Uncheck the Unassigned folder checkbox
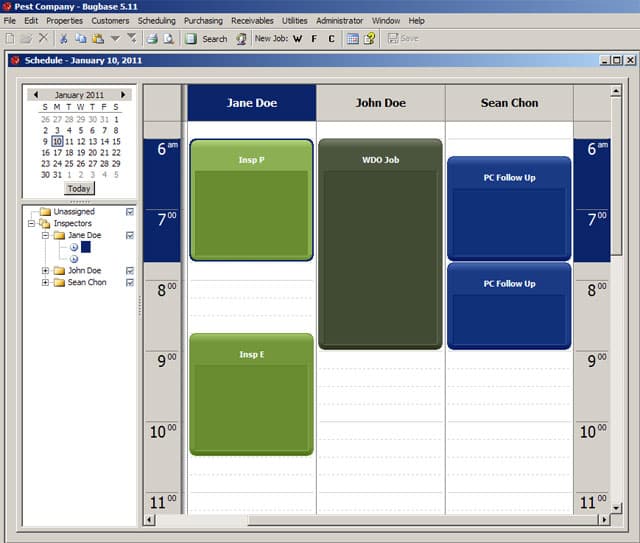640x543 pixels. [x=130, y=212]
